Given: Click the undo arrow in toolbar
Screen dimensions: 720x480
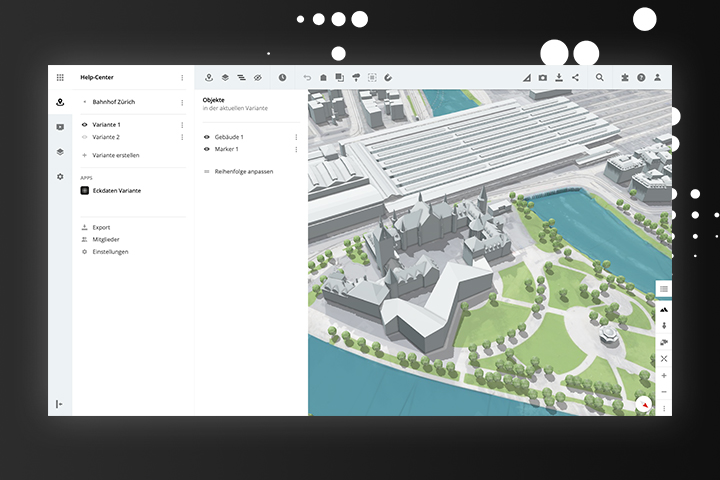Looking at the screenshot, I should point(307,77).
